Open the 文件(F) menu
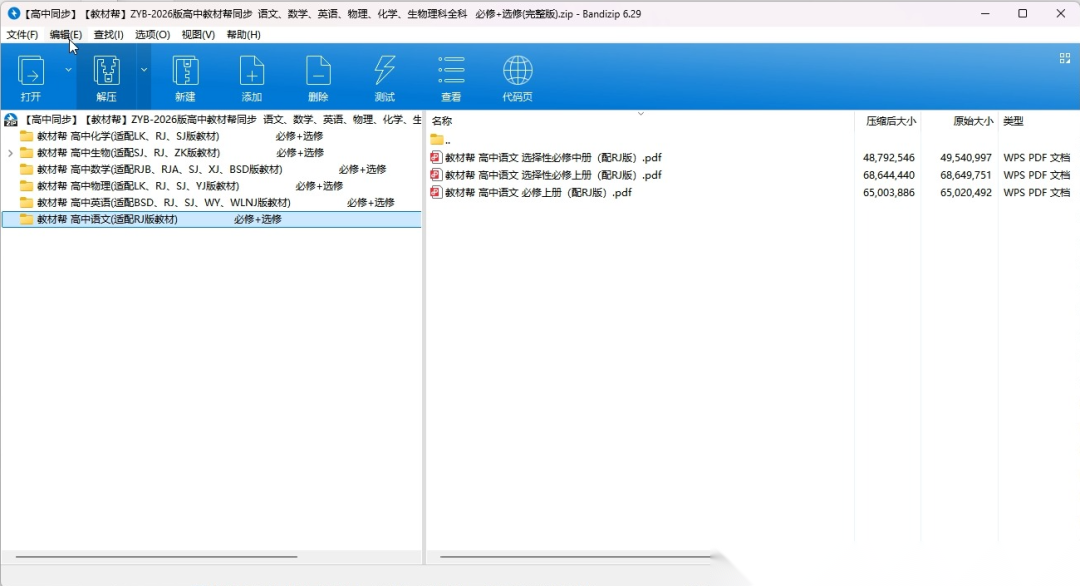Viewport: 1080px width, 586px height. click(22, 35)
